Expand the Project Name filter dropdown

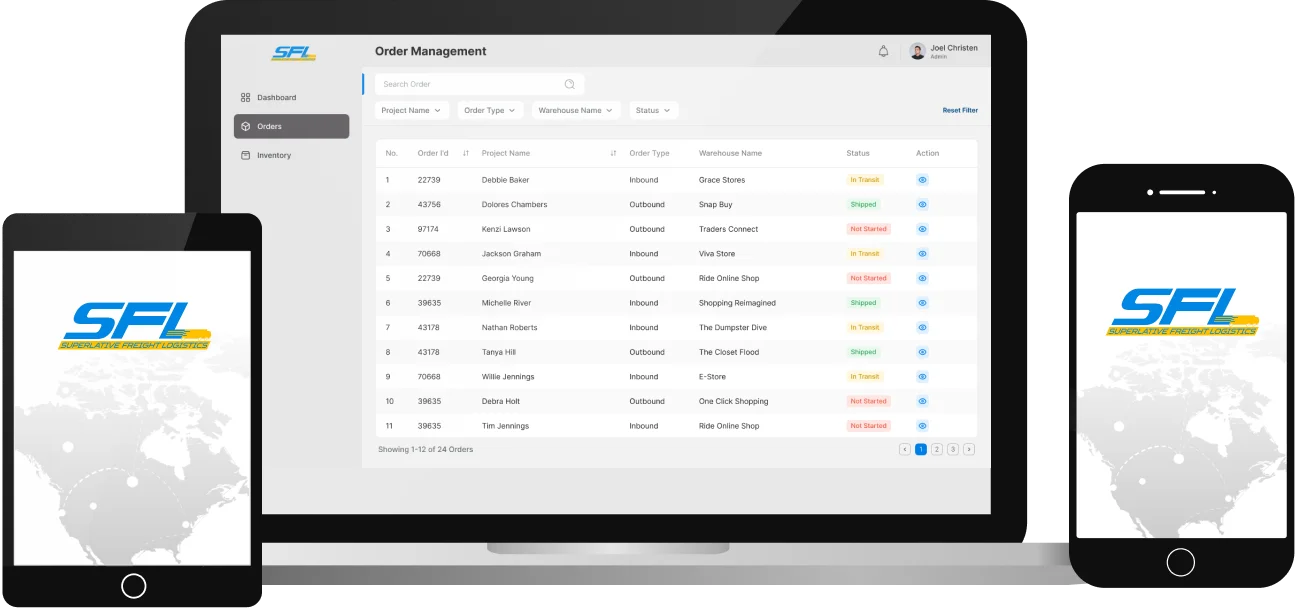coord(411,111)
